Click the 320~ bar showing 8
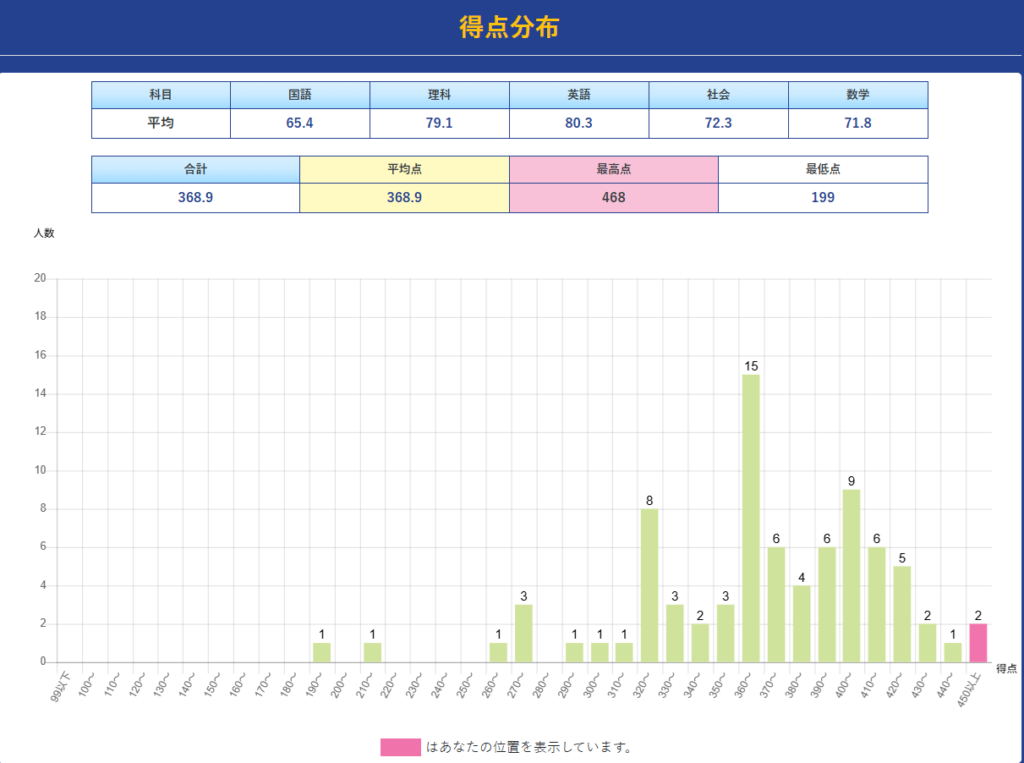The image size is (1024, 763). 649,585
